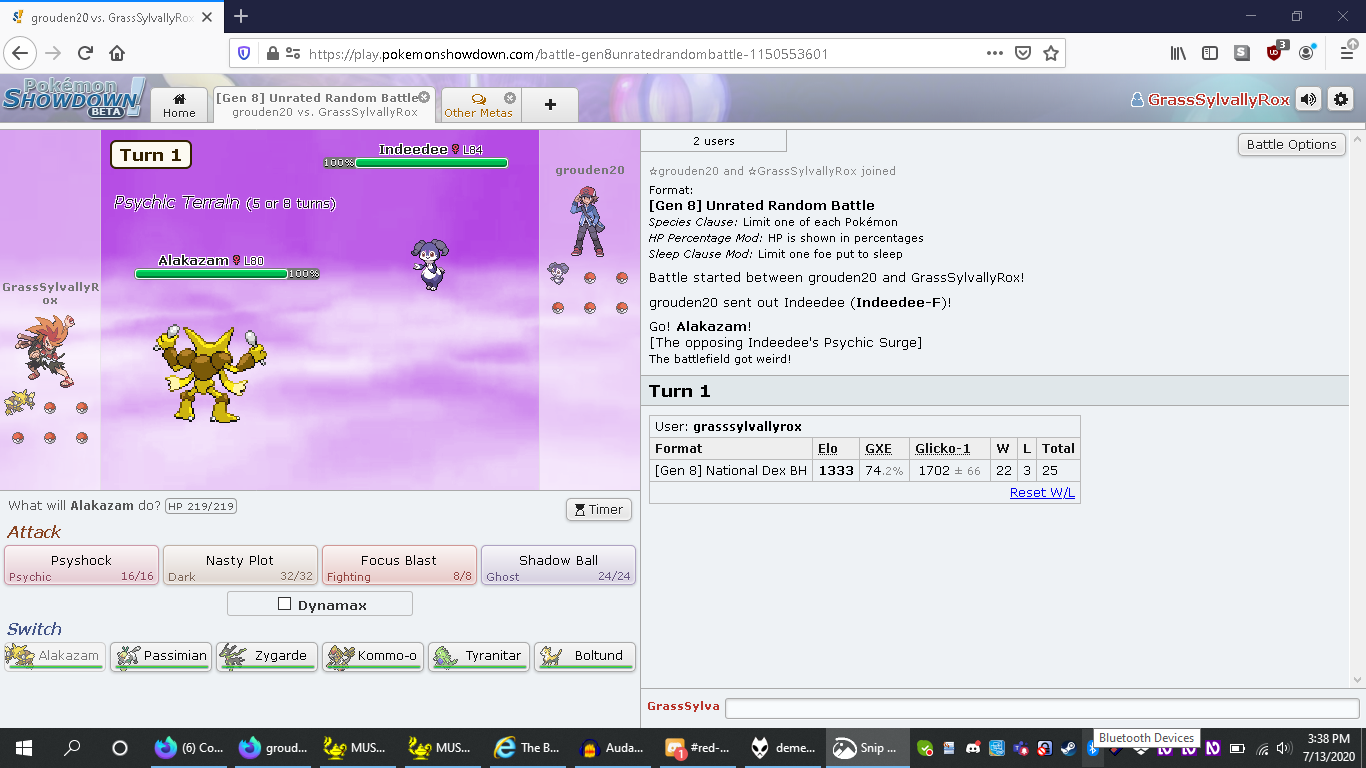
Task: Tick the Dynamax checkbox
Action: click(x=285, y=604)
